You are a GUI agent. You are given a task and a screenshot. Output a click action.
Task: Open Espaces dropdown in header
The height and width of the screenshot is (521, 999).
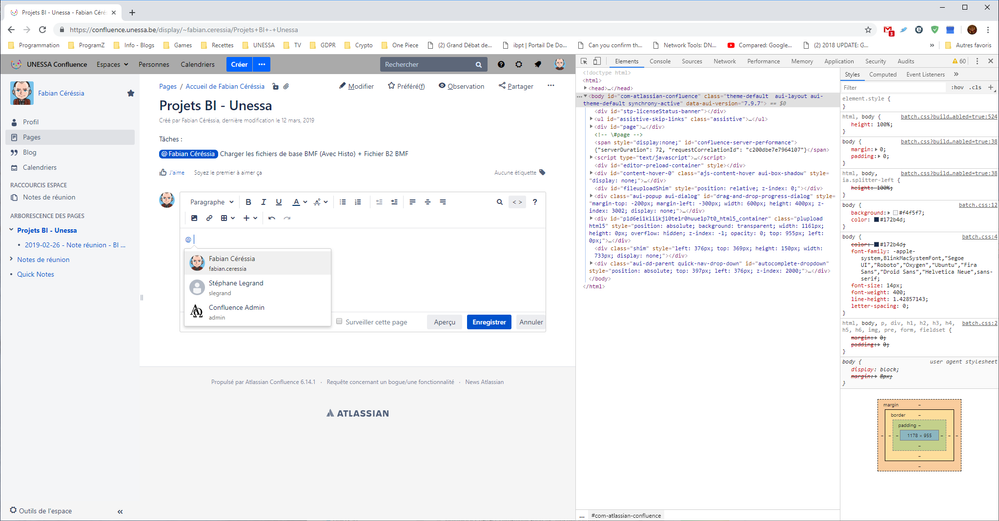112,64
